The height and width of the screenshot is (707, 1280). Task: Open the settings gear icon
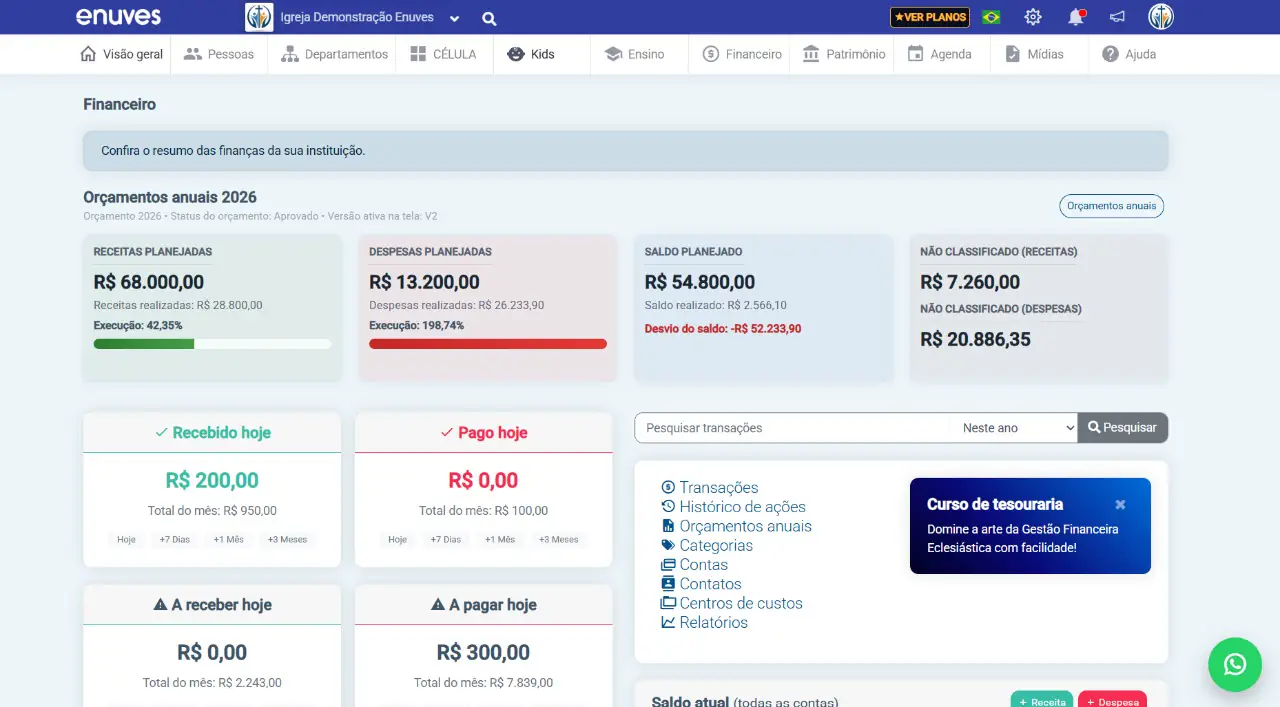click(x=1033, y=17)
